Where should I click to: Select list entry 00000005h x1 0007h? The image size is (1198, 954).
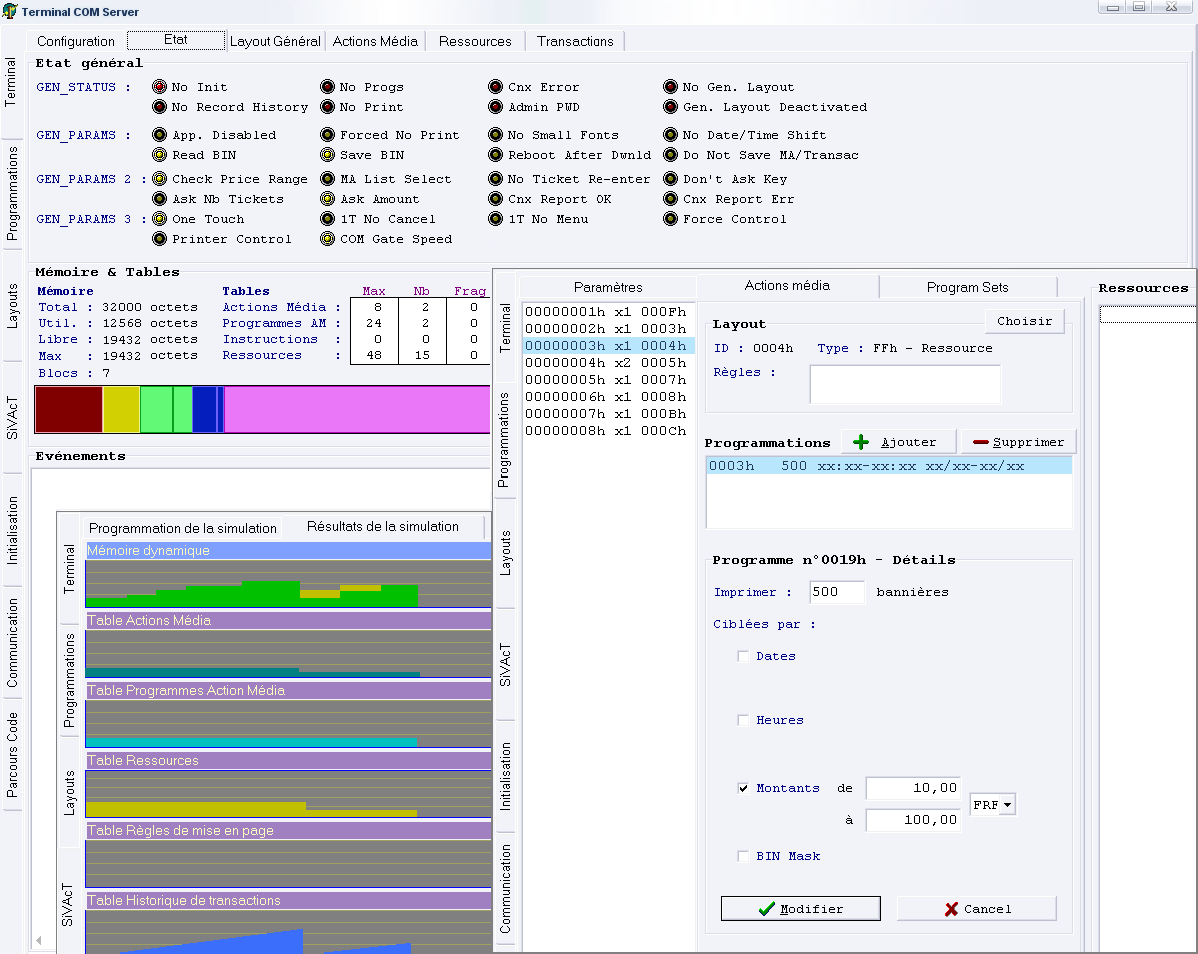coord(606,380)
